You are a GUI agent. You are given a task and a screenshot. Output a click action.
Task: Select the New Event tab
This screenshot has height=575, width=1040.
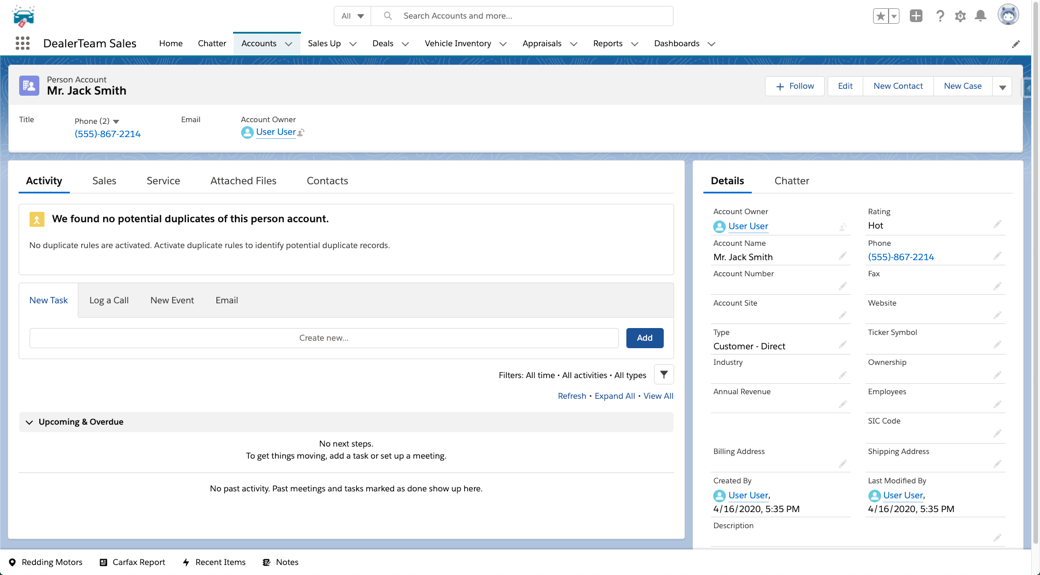pos(172,300)
